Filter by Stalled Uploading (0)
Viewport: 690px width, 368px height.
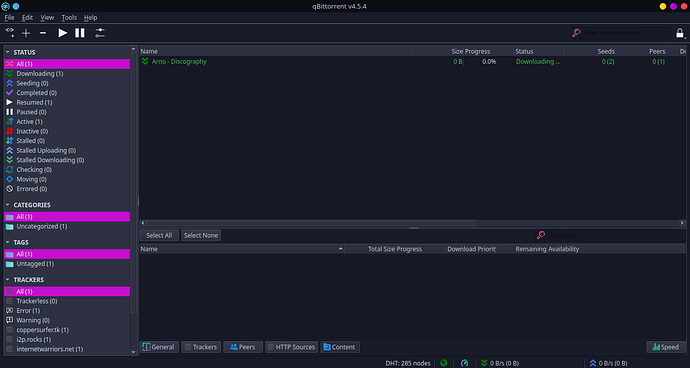[67, 151]
